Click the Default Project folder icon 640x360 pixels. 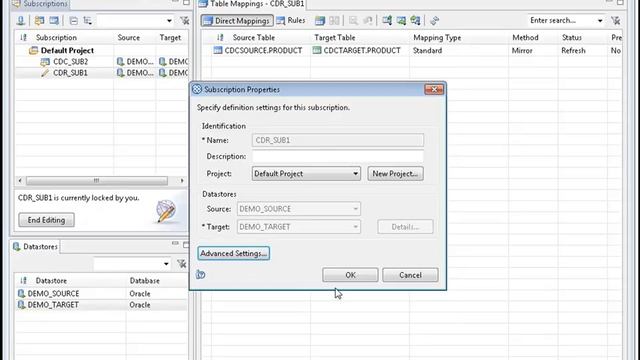tap(33, 51)
